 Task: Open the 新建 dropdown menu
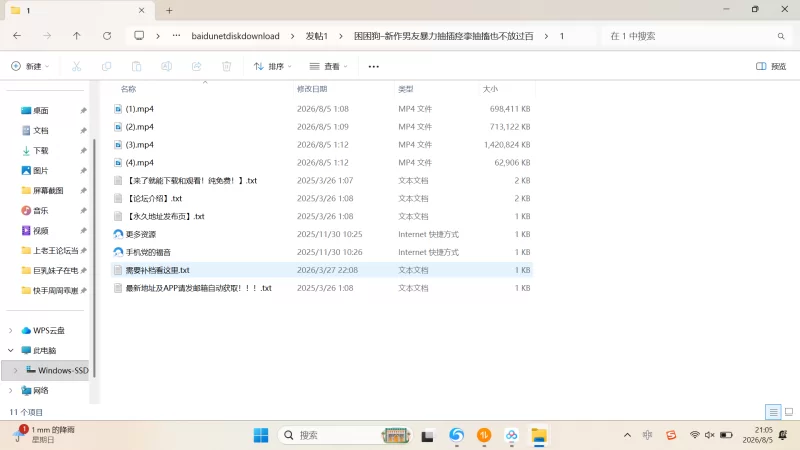coord(30,66)
